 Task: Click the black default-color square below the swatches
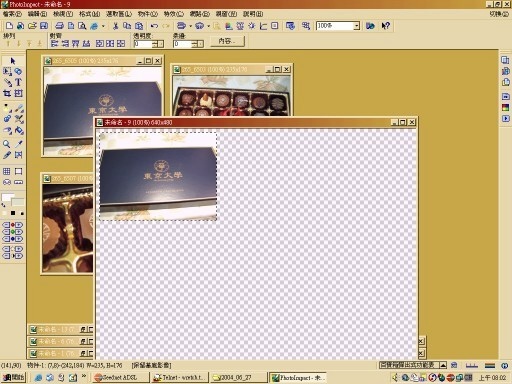[x=13, y=213]
